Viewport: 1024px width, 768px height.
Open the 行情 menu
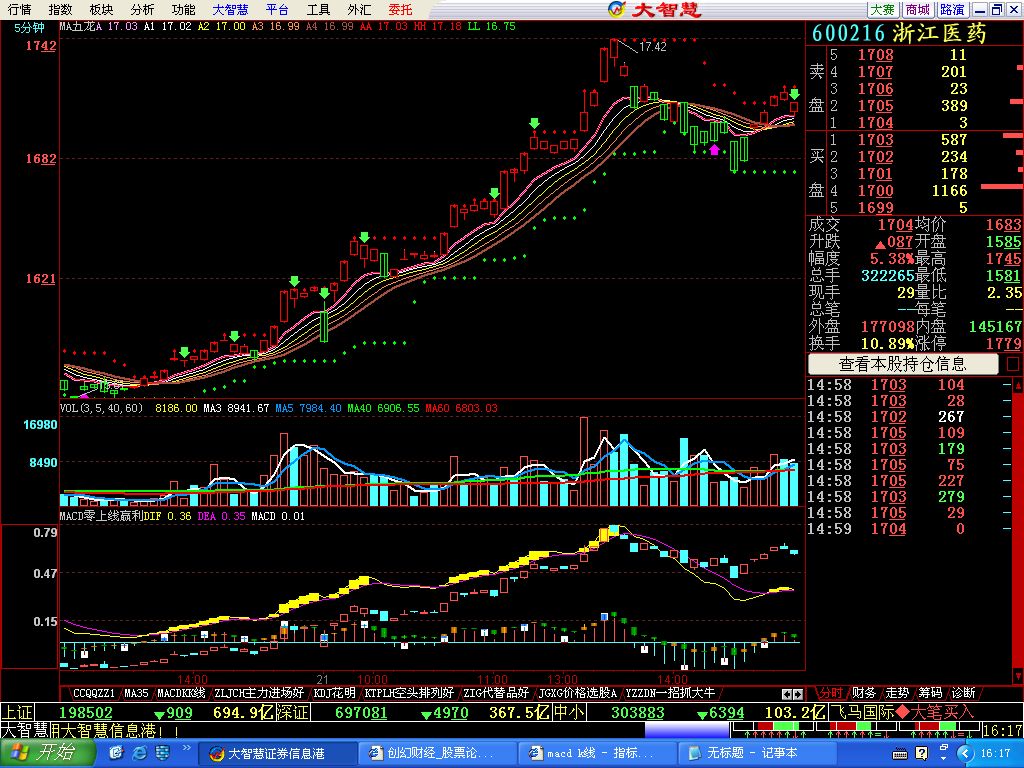coord(20,9)
